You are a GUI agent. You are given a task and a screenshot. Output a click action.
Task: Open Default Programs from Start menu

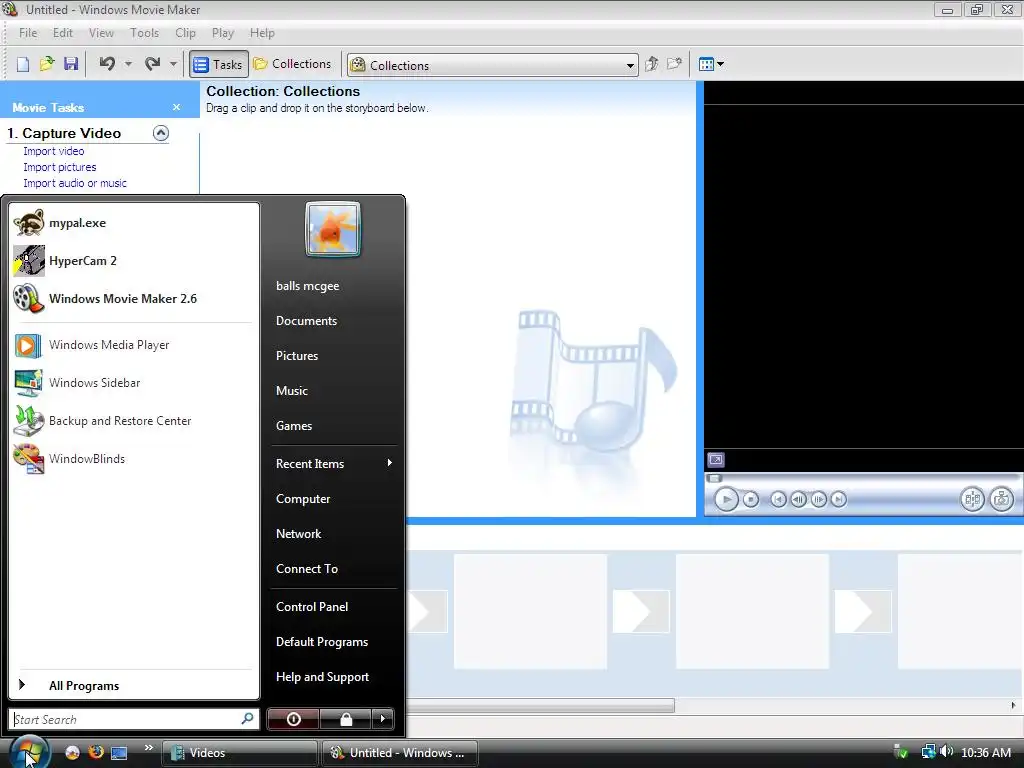coord(322,642)
